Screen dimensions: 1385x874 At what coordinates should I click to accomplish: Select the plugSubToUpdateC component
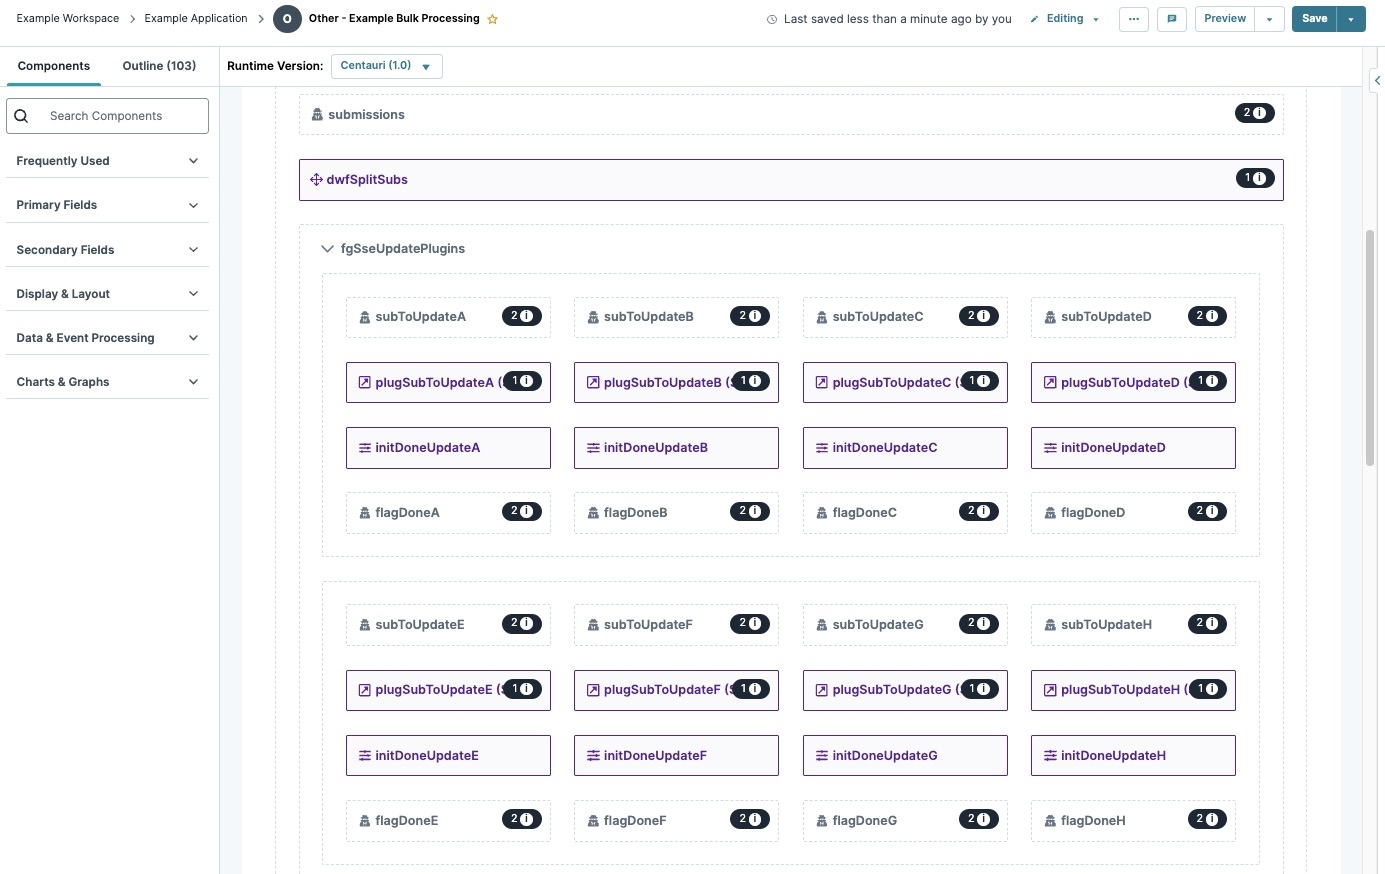[905, 382]
